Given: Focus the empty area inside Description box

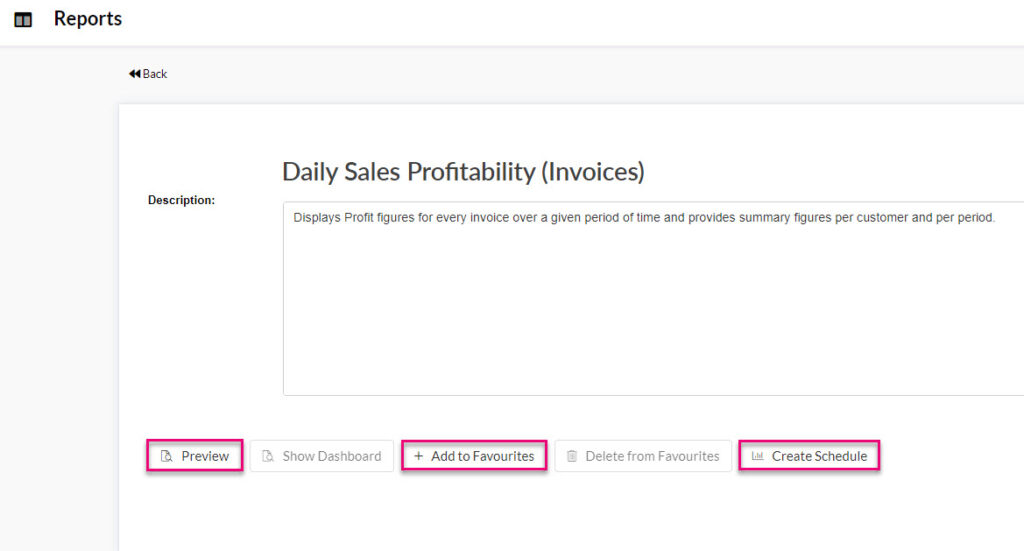Looking at the screenshot, I should (653, 307).
